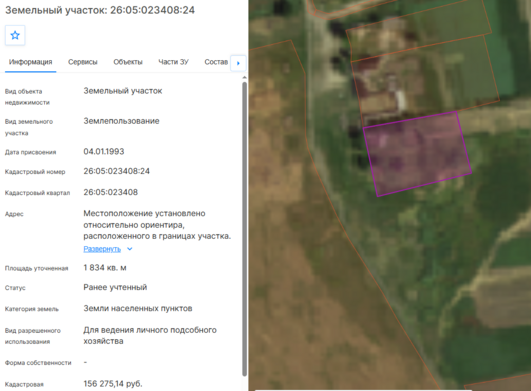
Task: Open the Информация tab
Action: [x=30, y=62]
